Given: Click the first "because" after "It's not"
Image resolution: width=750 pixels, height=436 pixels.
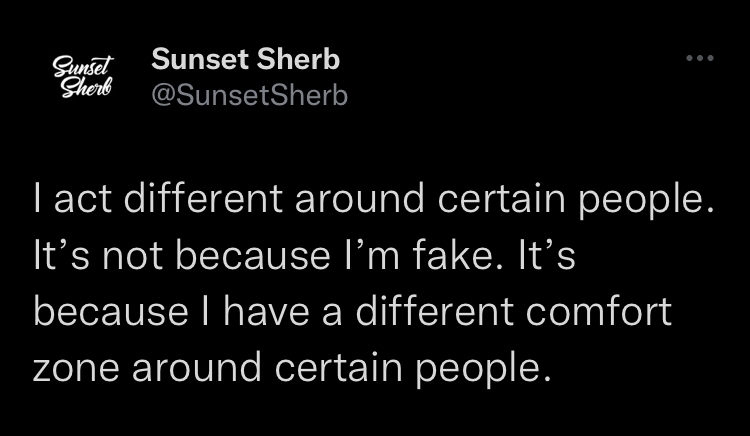Looking at the screenshot, I should [254, 255].
